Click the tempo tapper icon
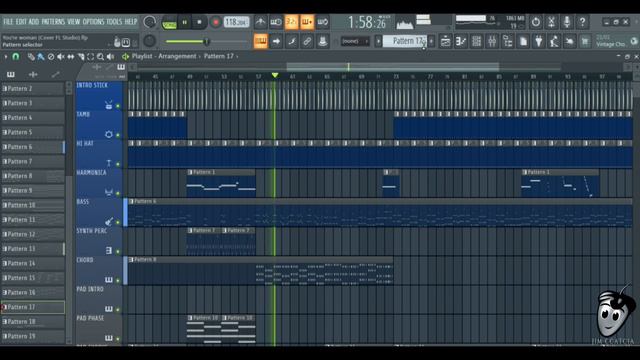640x360 pixels. pos(554,41)
